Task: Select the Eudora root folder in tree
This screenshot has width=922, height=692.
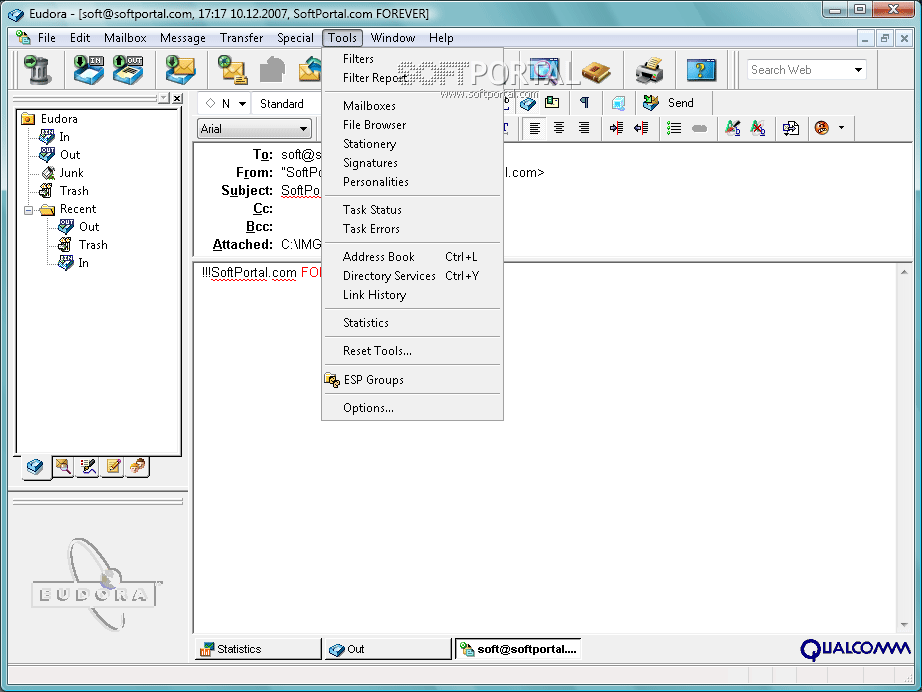Action: 59,119
